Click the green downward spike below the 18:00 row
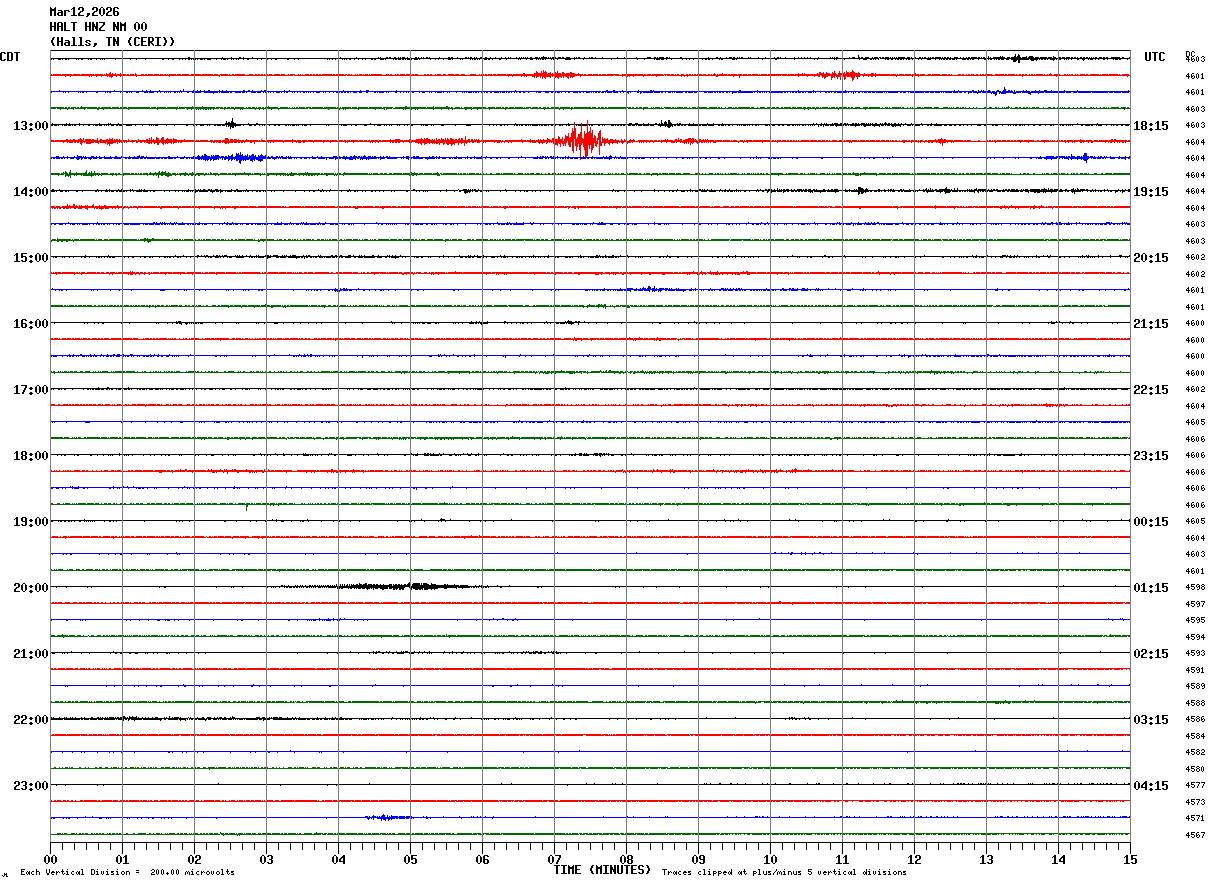The width and height of the screenshot is (1210, 886). [x=247, y=506]
